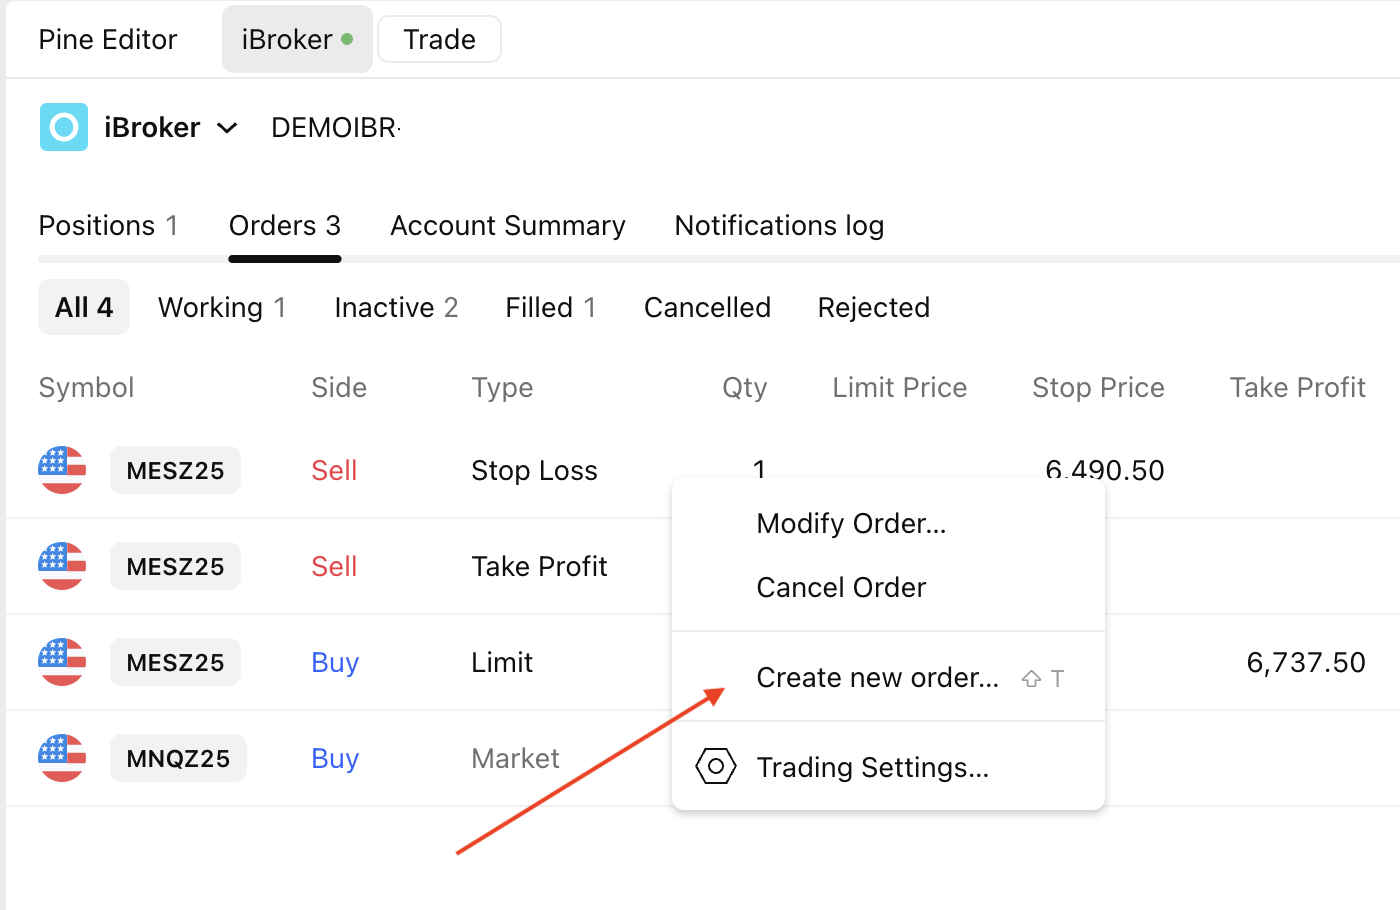Image resolution: width=1400 pixels, height=910 pixels.
Task: Click the flag icon in Limit order row
Action: click(x=62, y=662)
